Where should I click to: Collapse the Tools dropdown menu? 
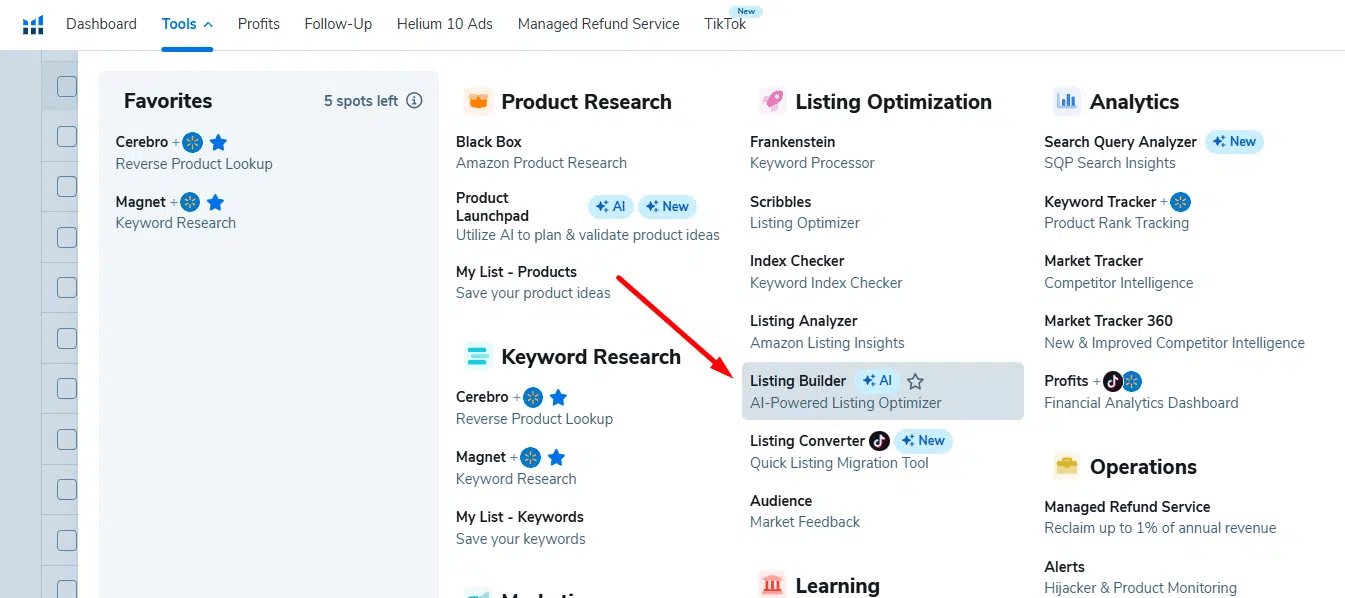(187, 24)
